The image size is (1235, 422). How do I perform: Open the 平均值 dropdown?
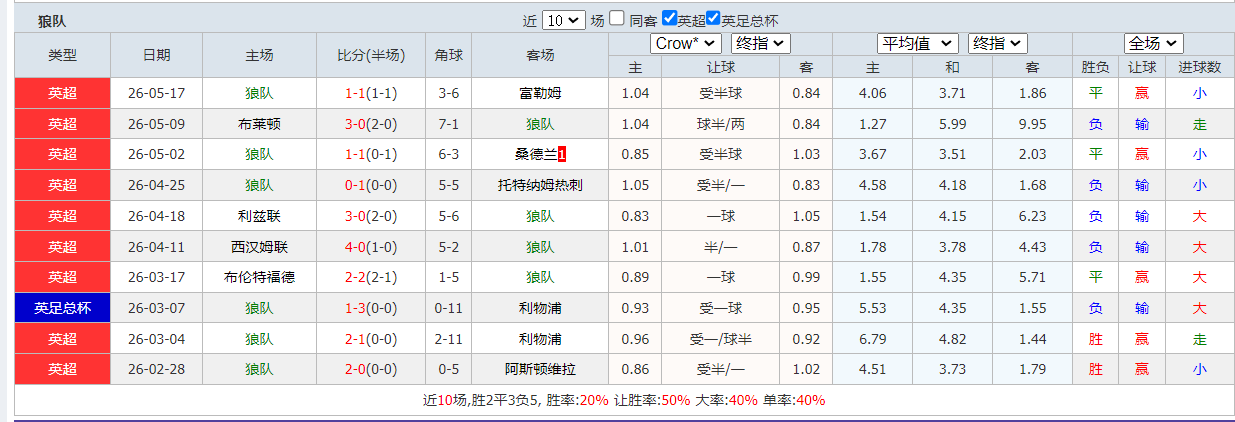click(x=918, y=44)
